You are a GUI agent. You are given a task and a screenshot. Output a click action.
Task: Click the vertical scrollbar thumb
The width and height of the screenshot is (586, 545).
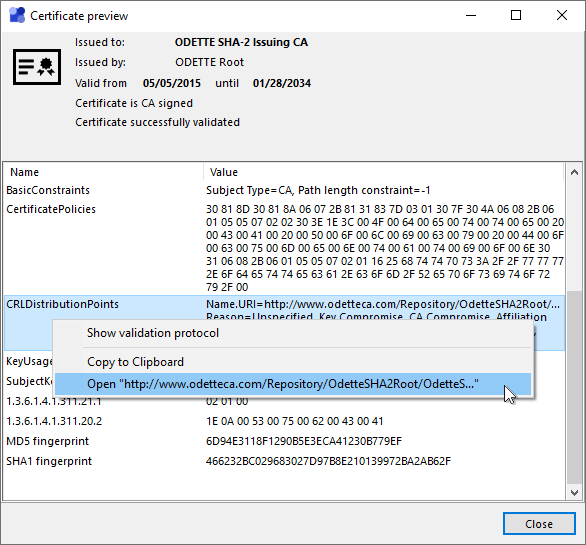coord(575,388)
